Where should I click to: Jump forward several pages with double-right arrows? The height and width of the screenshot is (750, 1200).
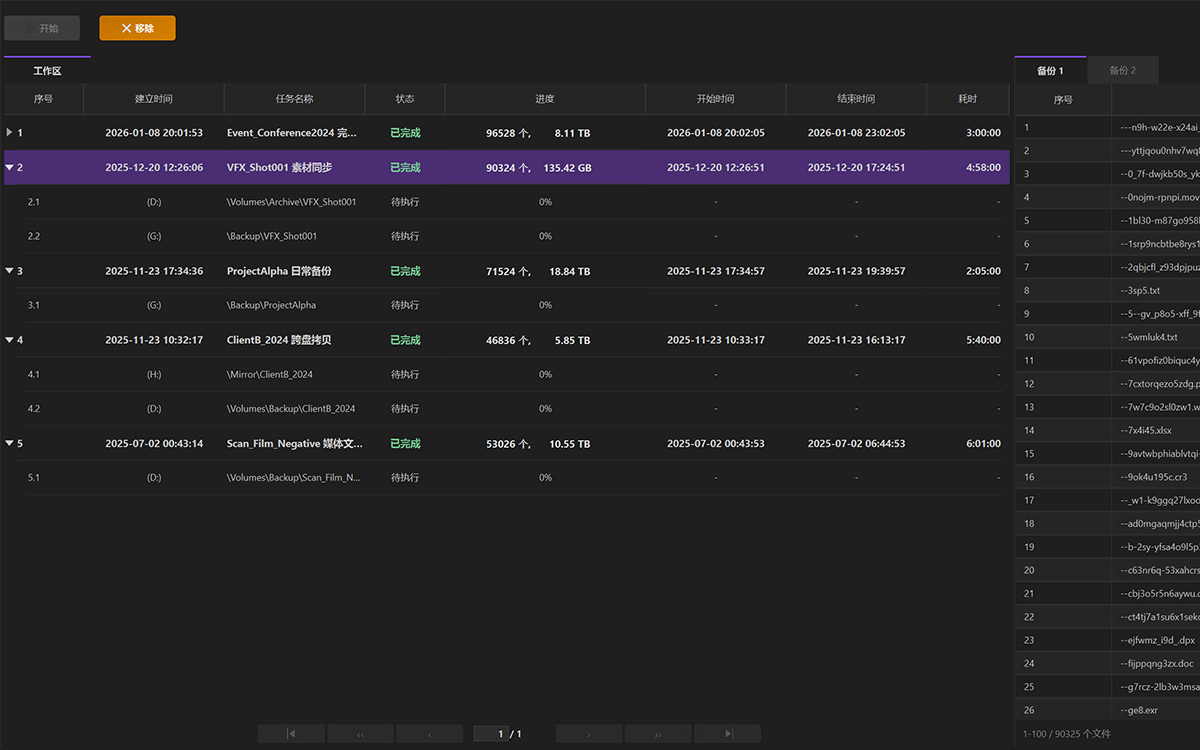[658, 734]
